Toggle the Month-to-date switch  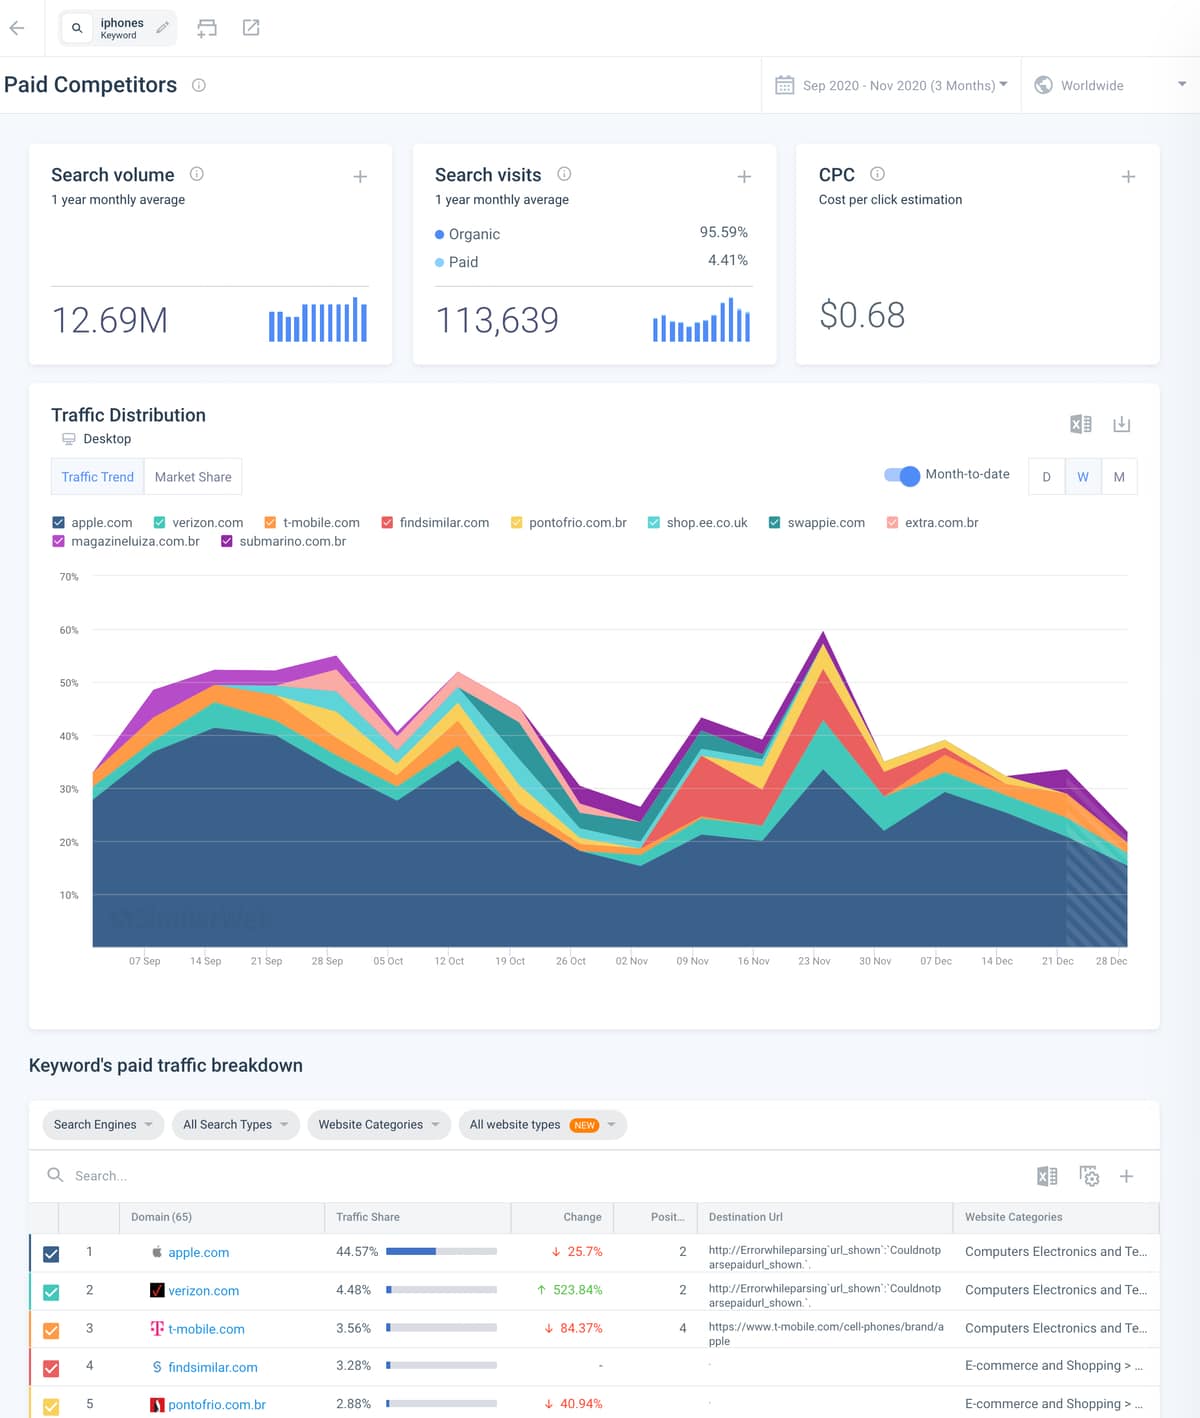pyautogui.click(x=902, y=476)
